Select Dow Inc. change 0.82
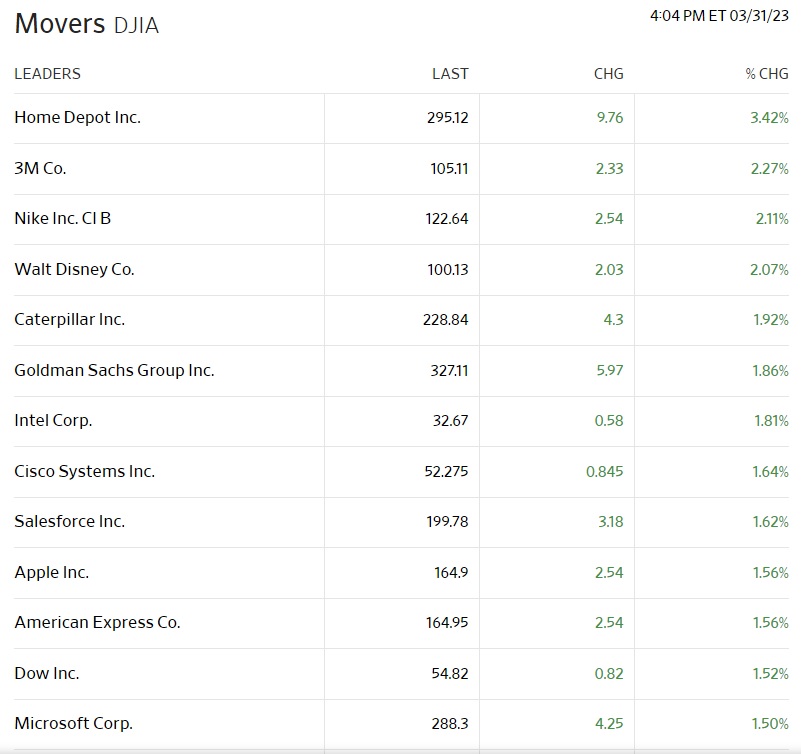This screenshot has height=754, width=801. coord(609,673)
